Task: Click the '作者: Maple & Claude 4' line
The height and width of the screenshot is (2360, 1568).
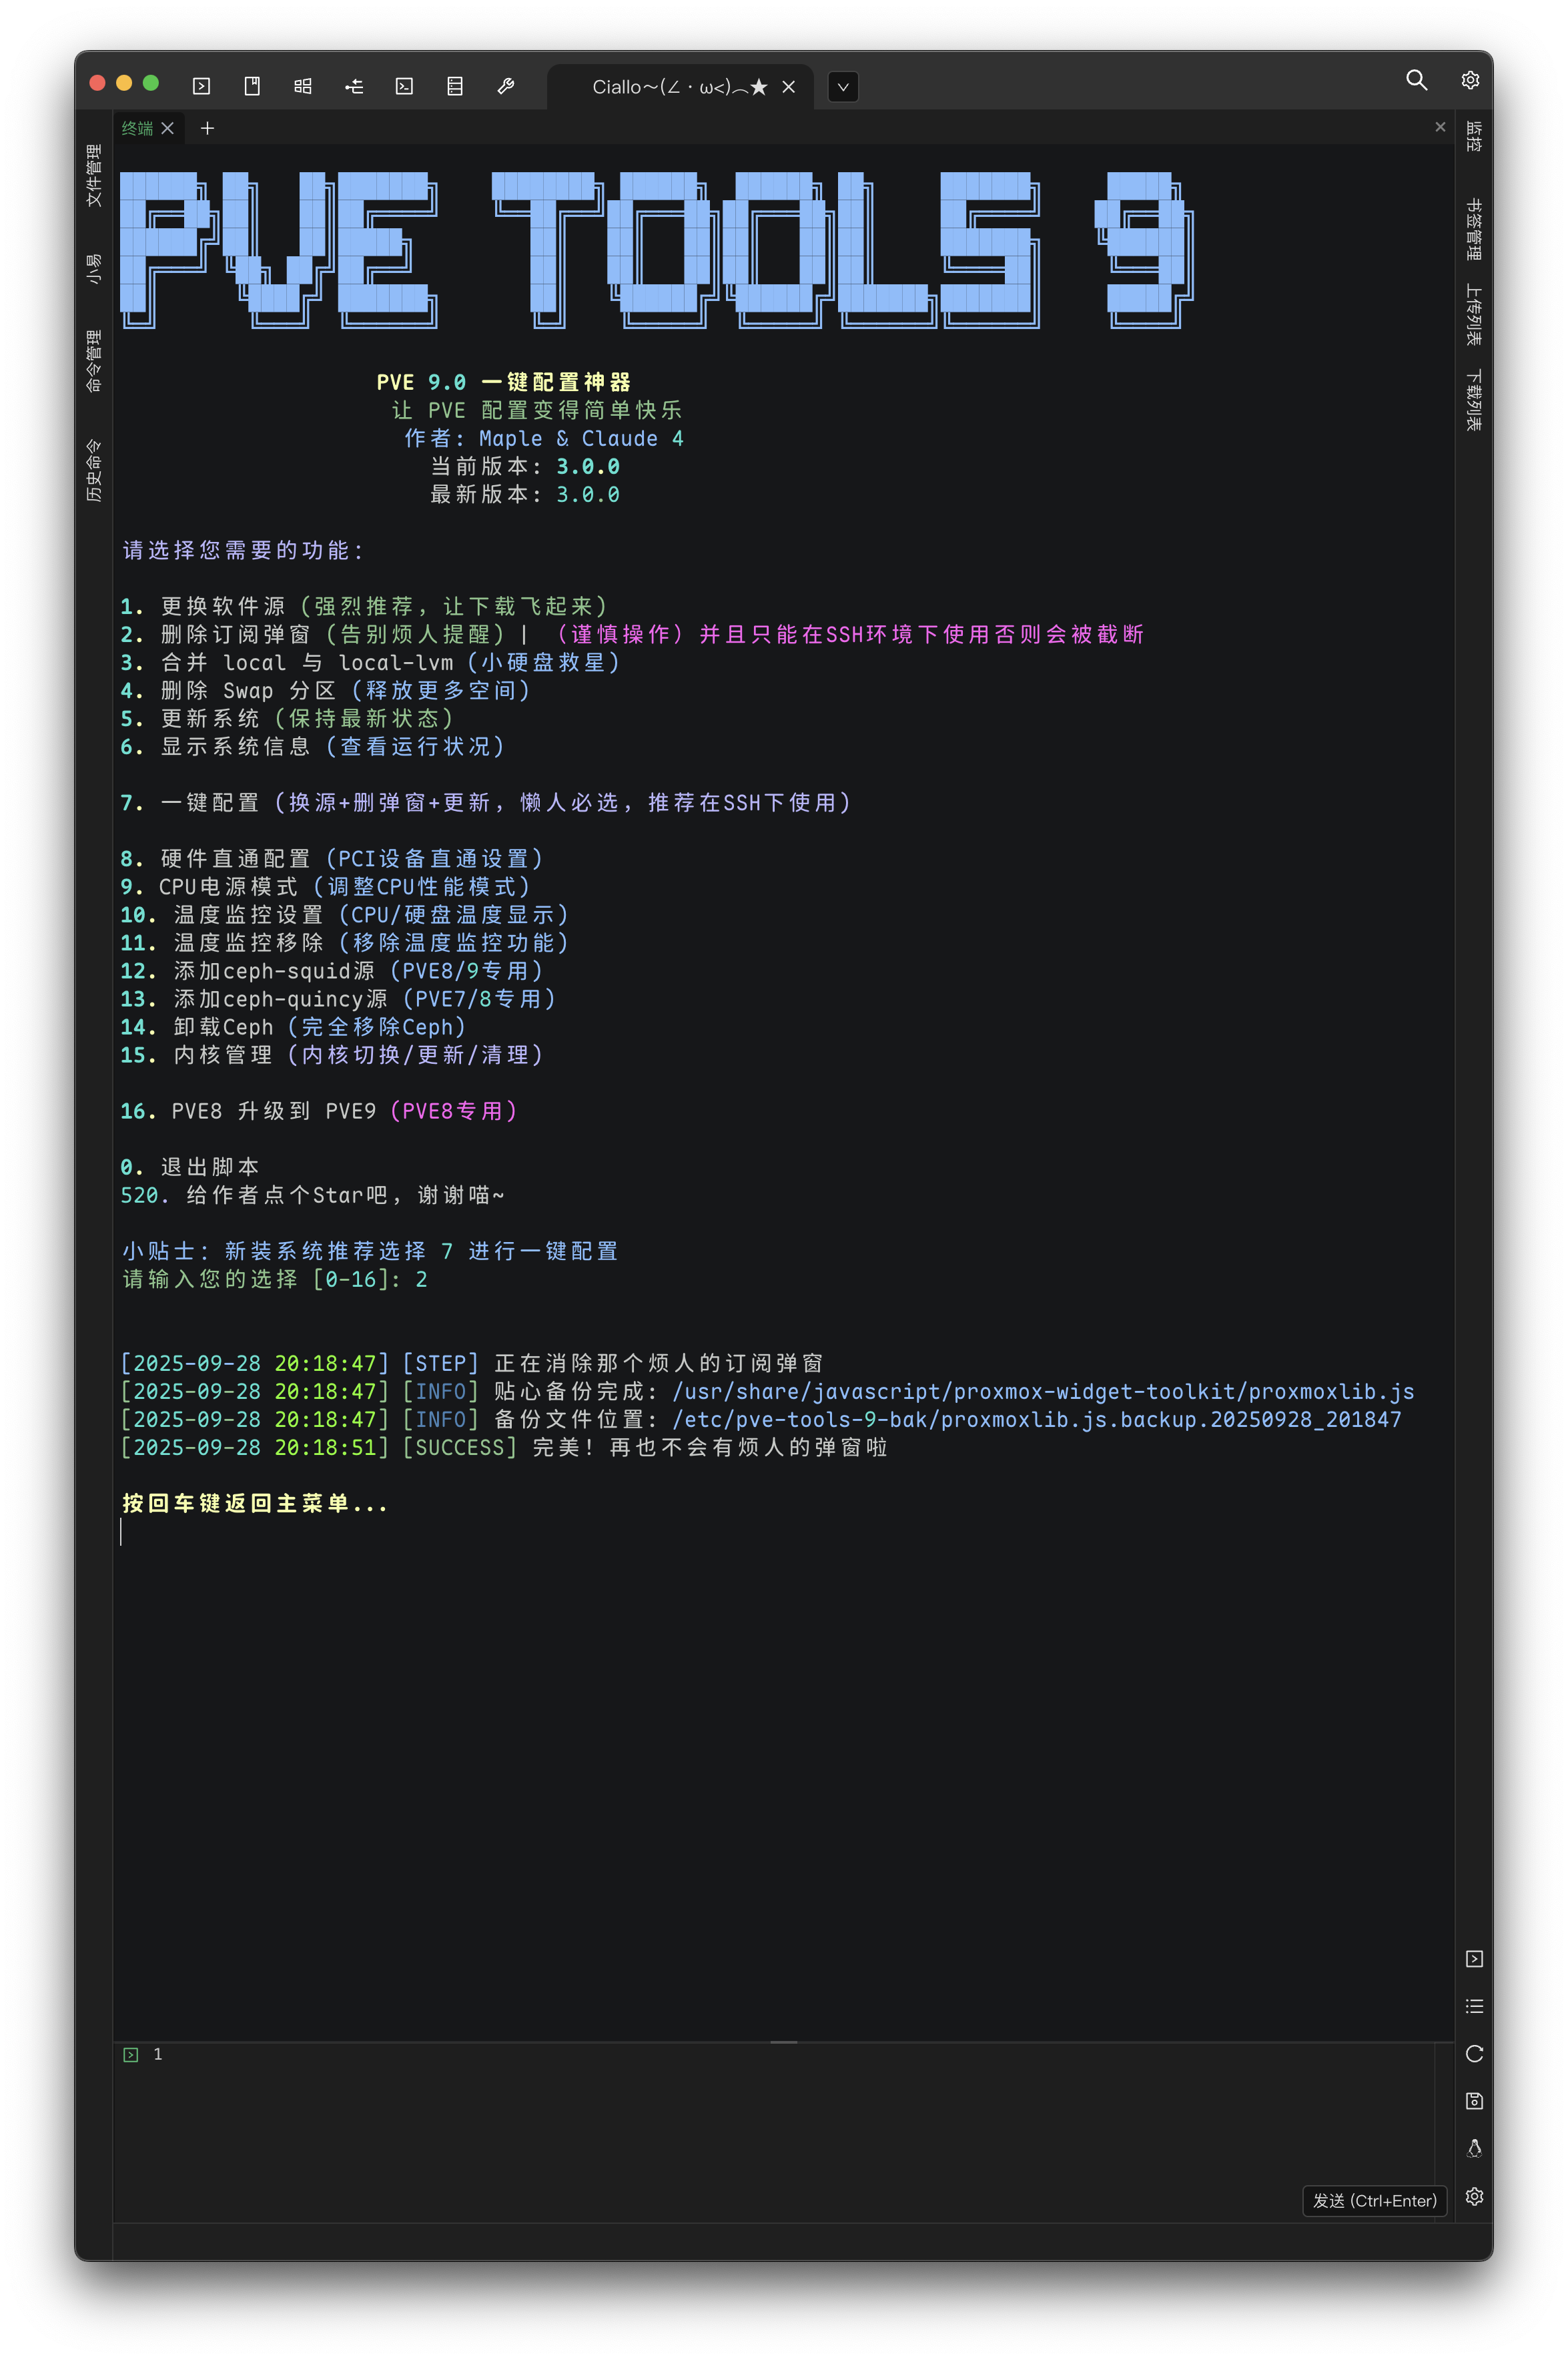Action: click(544, 439)
